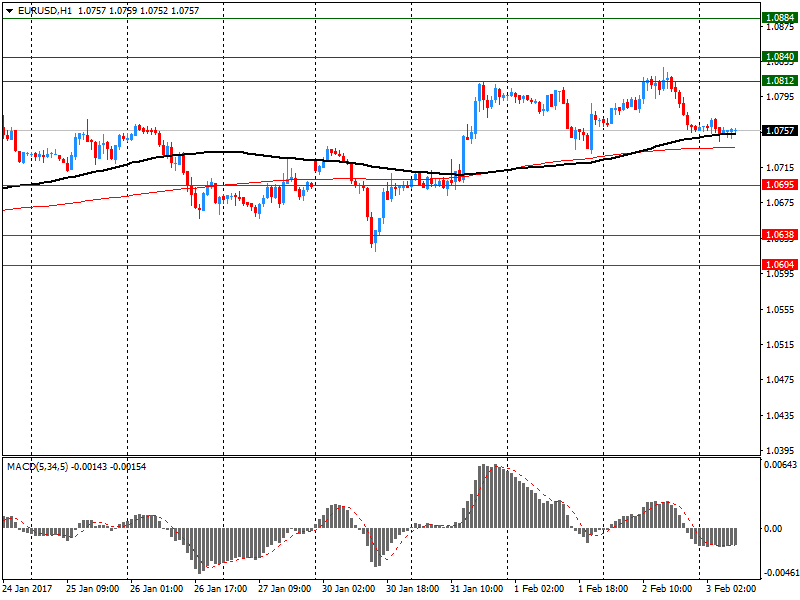Click the MACD(5,34,5) indicator label
Image resolution: width=800 pixels, height=600 pixels.
(37, 466)
